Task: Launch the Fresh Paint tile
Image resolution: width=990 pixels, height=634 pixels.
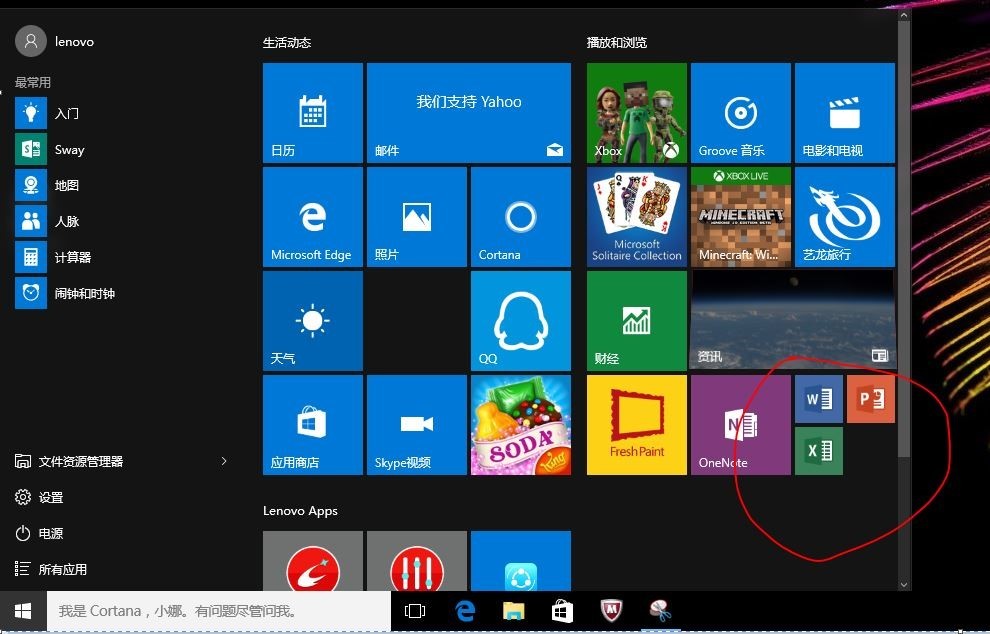Action: click(x=637, y=425)
